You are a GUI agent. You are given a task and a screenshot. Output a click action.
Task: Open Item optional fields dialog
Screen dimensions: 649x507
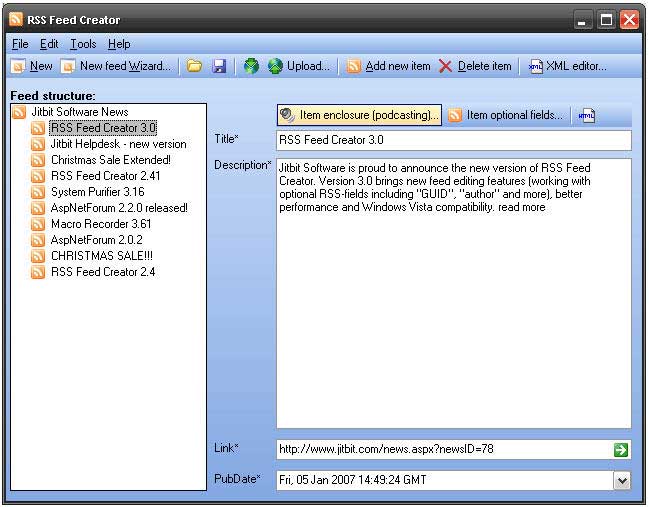click(x=506, y=115)
